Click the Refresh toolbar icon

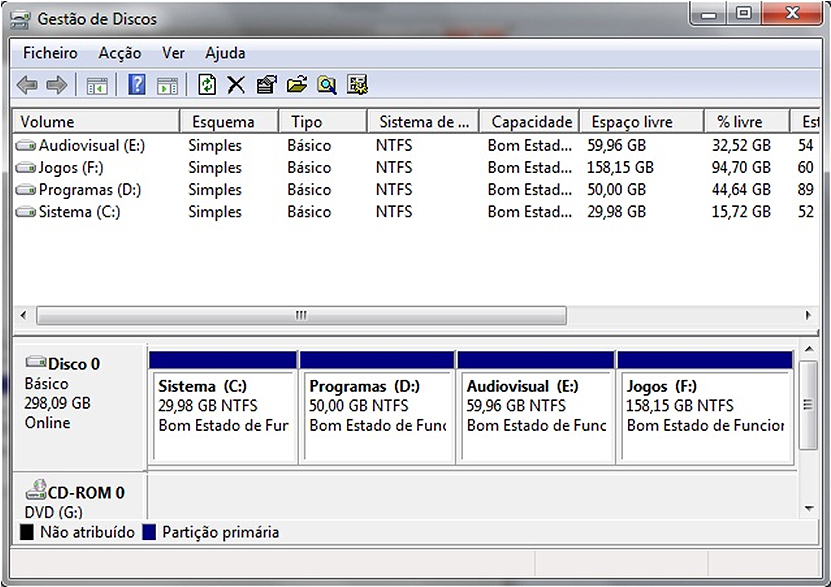206,85
